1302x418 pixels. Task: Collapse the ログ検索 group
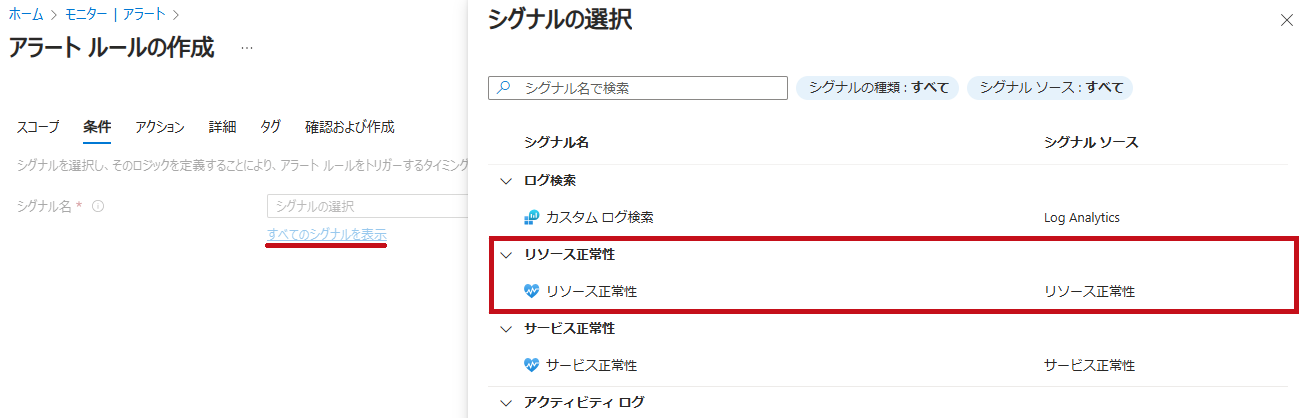[x=505, y=181]
